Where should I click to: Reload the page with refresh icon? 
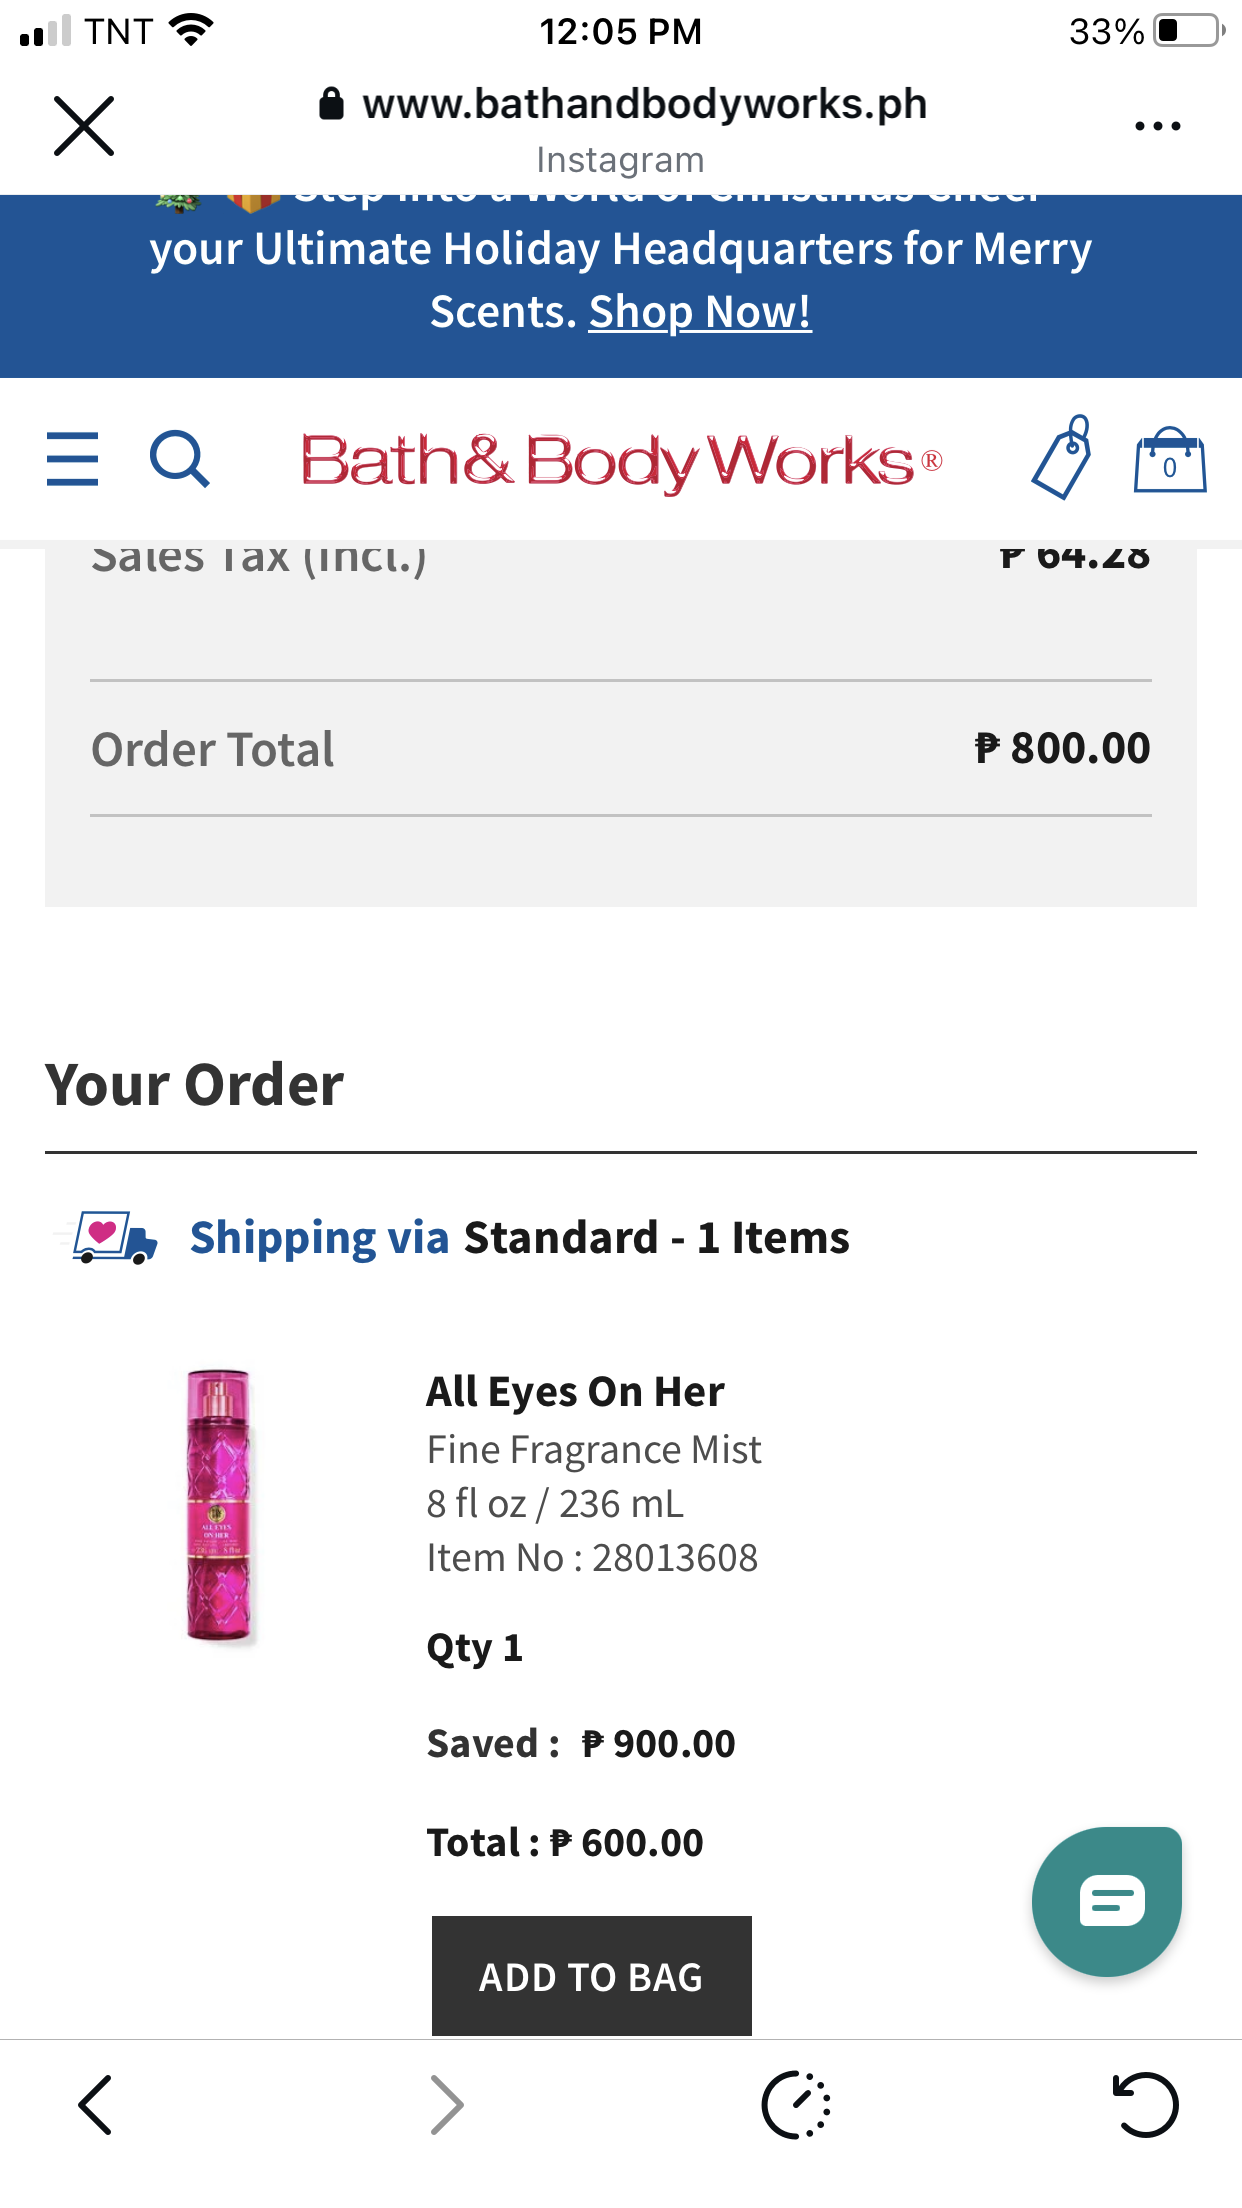[x=1145, y=2104]
